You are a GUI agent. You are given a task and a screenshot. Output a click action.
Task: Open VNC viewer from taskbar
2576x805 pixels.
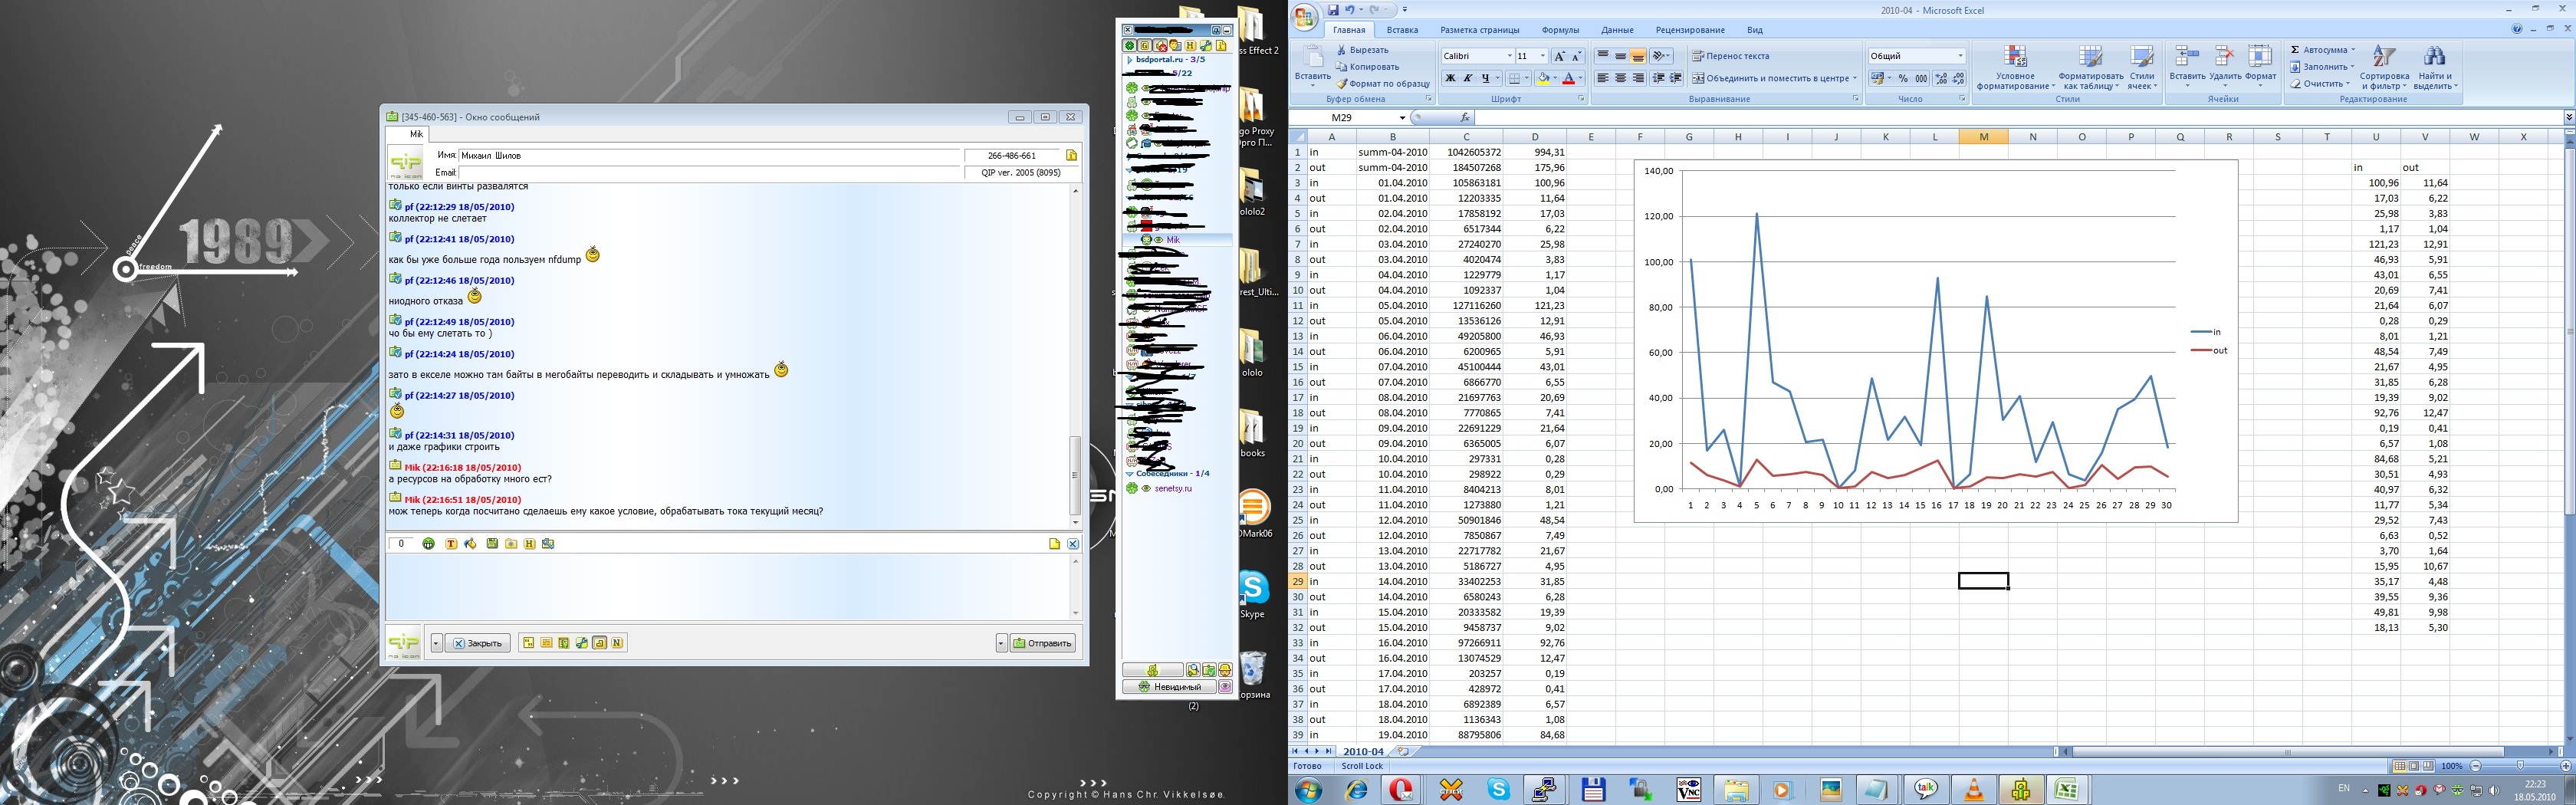point(1689,790)
